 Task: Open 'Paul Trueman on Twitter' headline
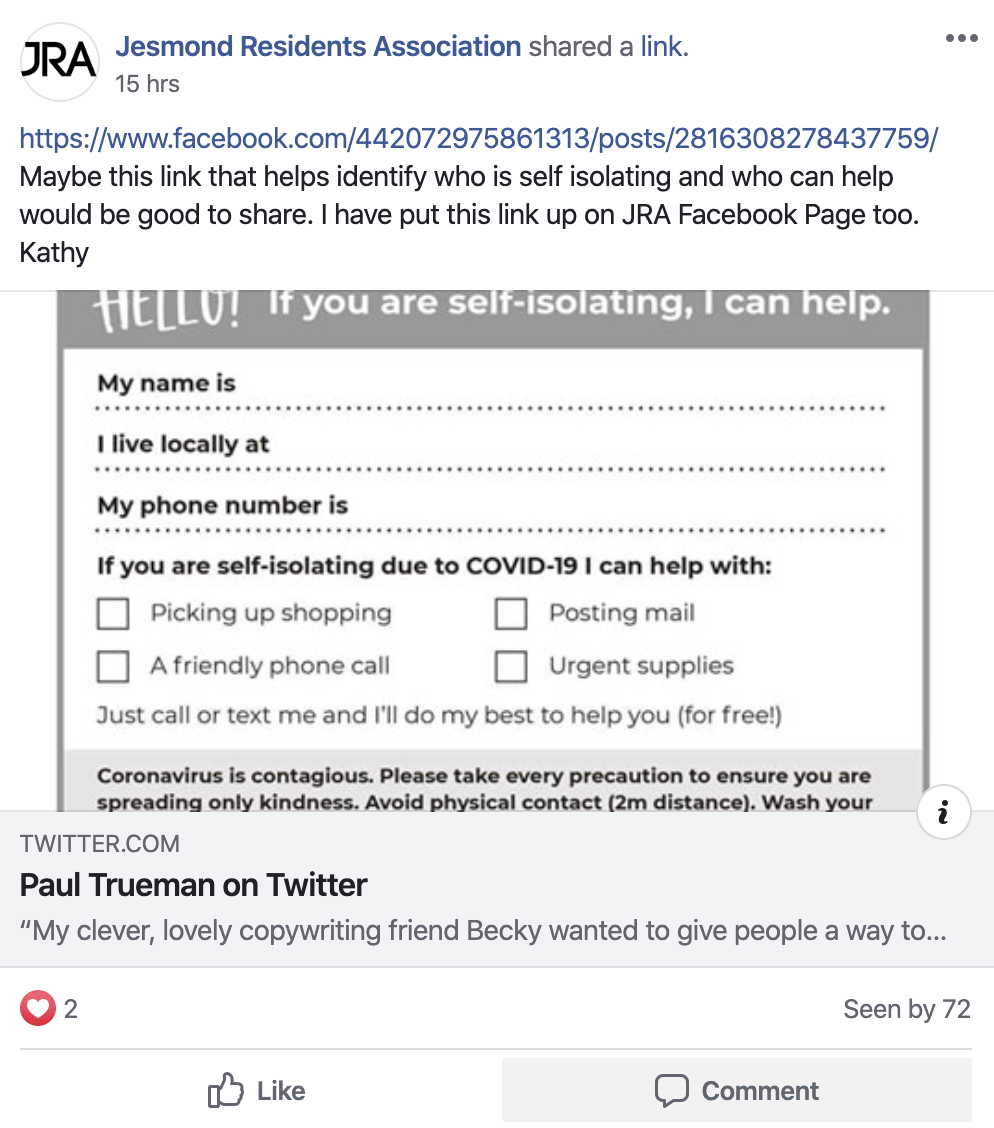[x=194, y=885]
